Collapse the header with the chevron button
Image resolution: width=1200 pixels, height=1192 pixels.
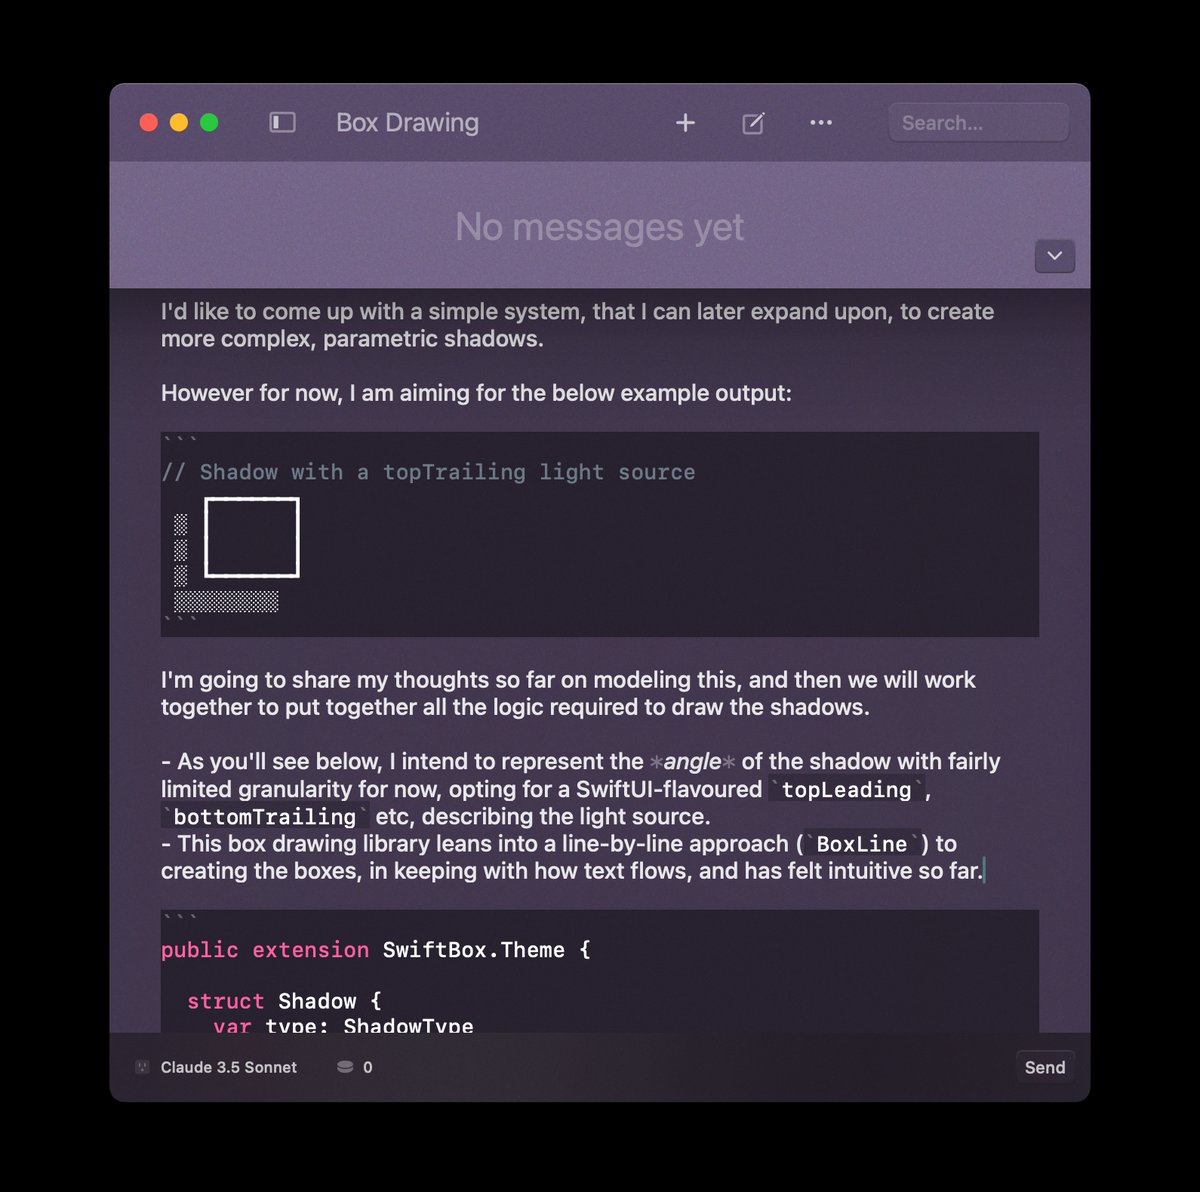[x=1054, y=256]
